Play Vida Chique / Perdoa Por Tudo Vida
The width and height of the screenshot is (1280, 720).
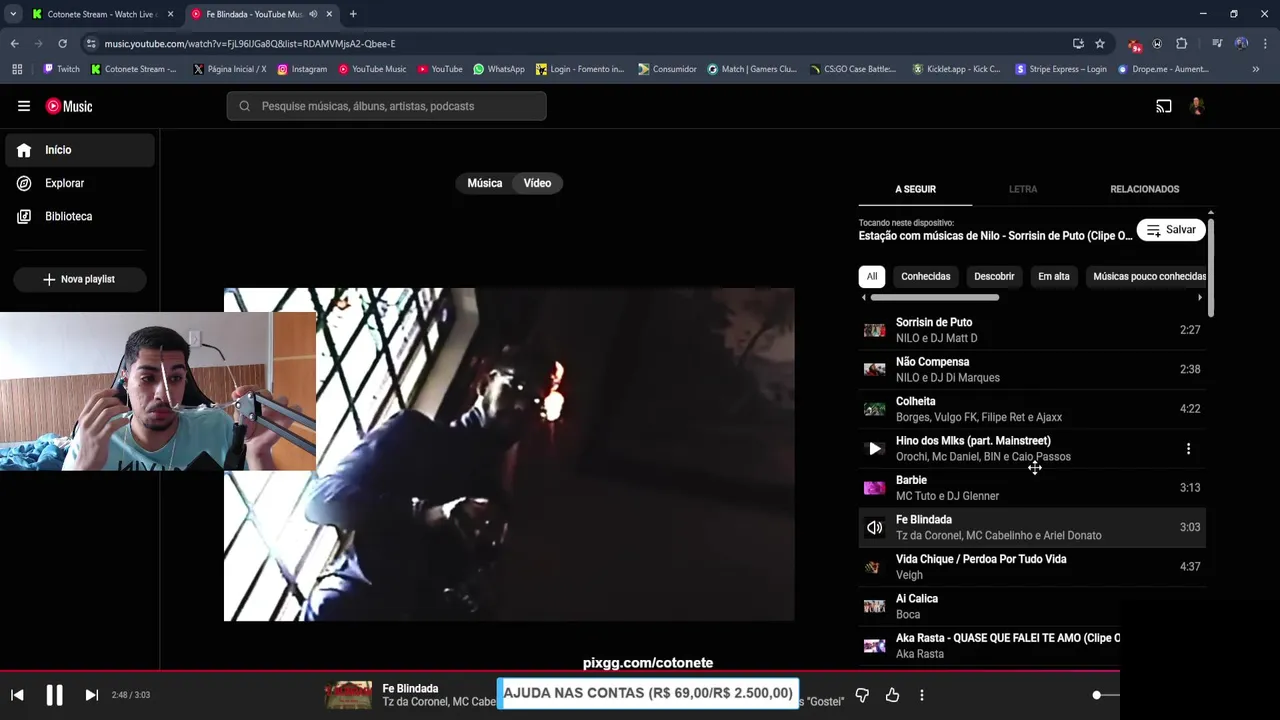pyautogui.click(x=1032, y=567)
